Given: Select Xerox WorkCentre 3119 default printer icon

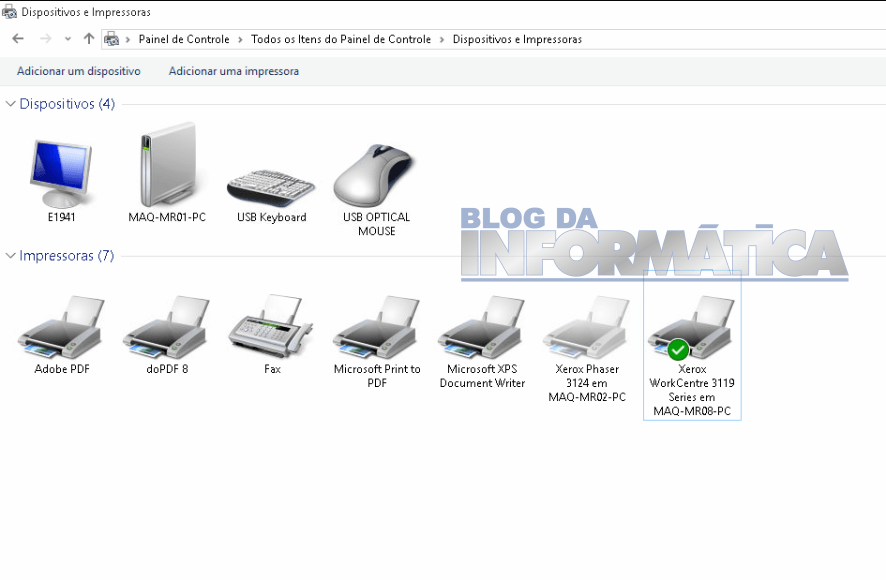Looking at the screenshot, I should tap(692, 327).
